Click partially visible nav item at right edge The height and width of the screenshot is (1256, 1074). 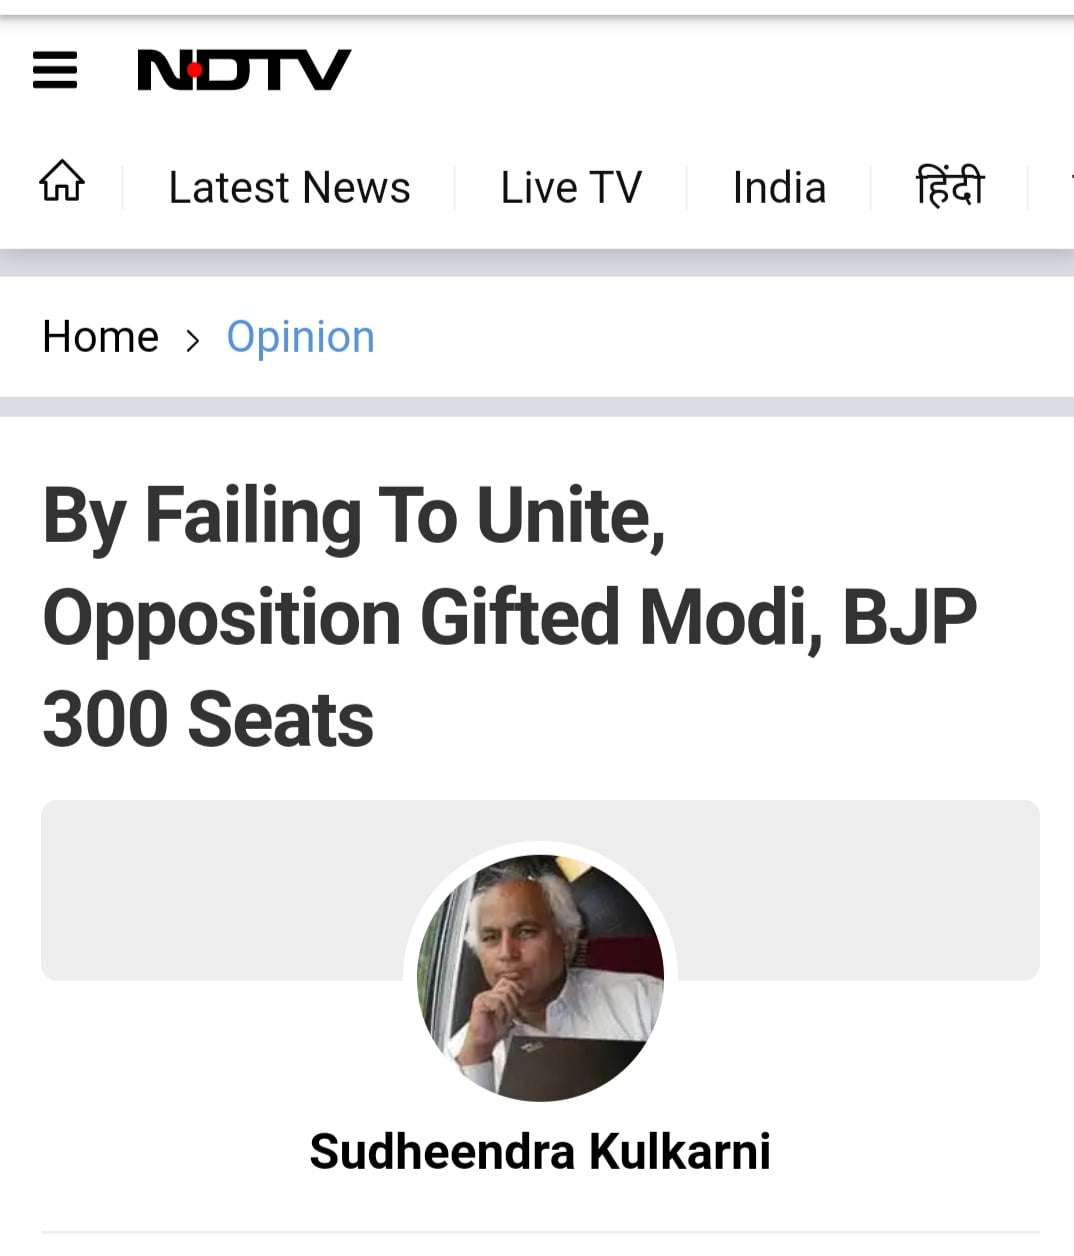tap(1066, 188)
